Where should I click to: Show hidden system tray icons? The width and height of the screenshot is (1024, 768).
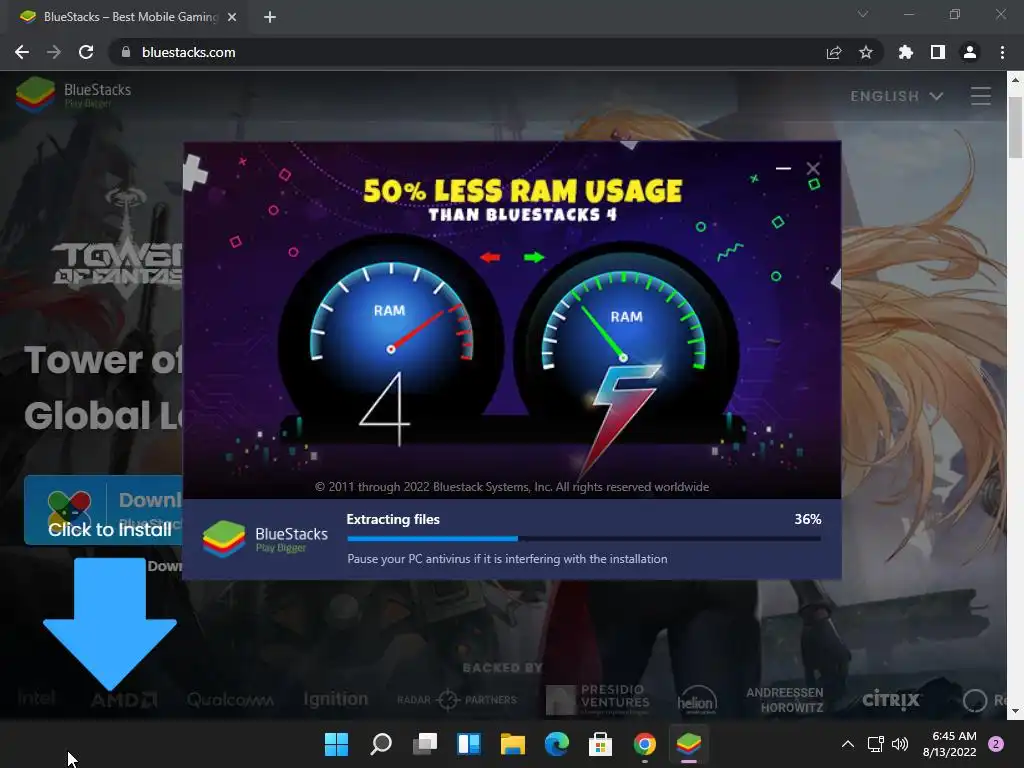click(848, 744)
